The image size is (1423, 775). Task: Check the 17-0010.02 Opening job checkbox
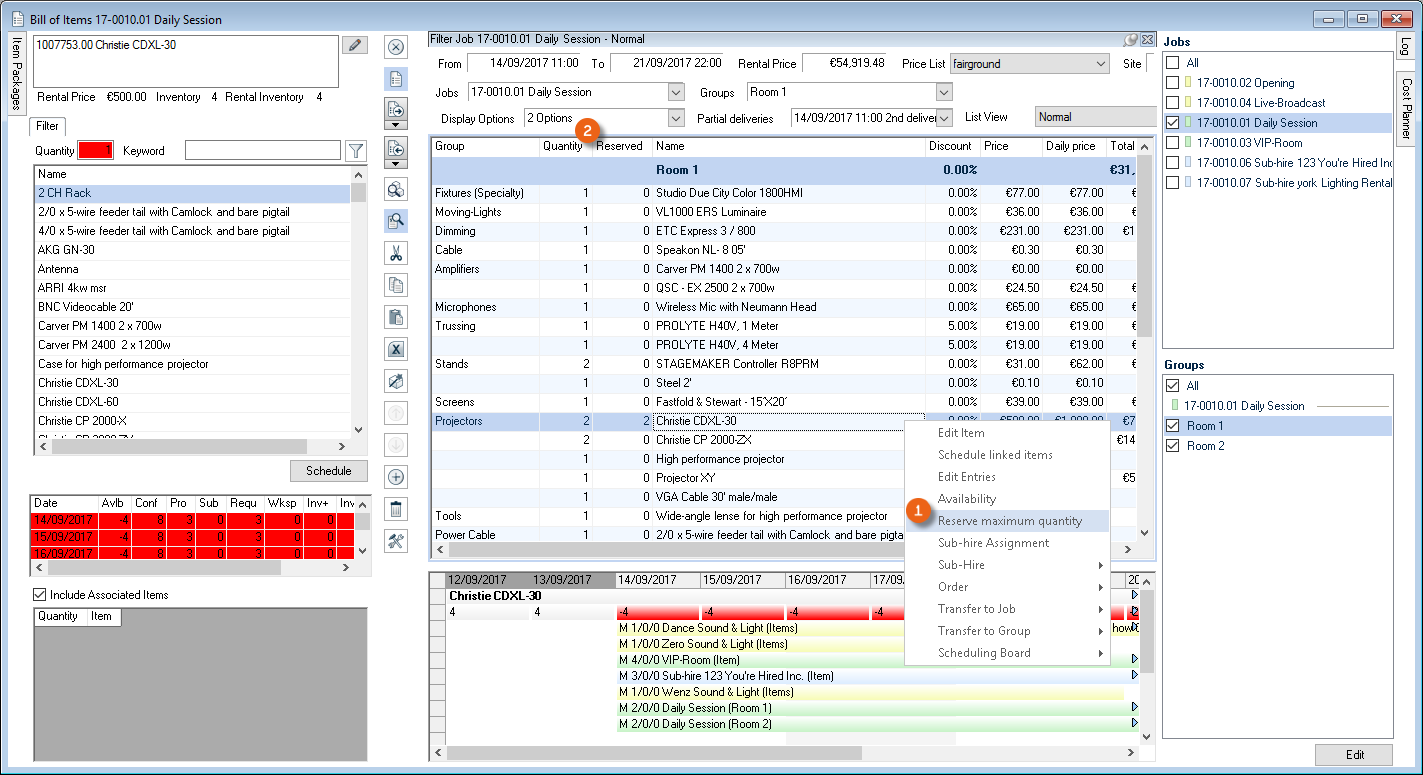pyautogui.click(x=1173, y=83)
